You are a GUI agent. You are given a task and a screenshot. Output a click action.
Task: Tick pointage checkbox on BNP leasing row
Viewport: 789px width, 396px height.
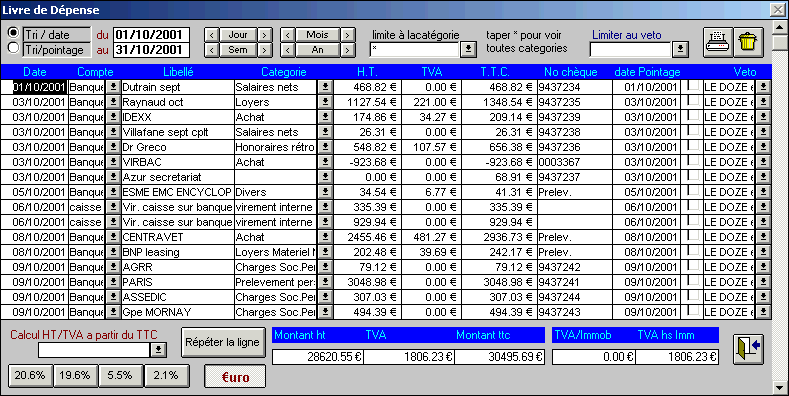point(694,251)
